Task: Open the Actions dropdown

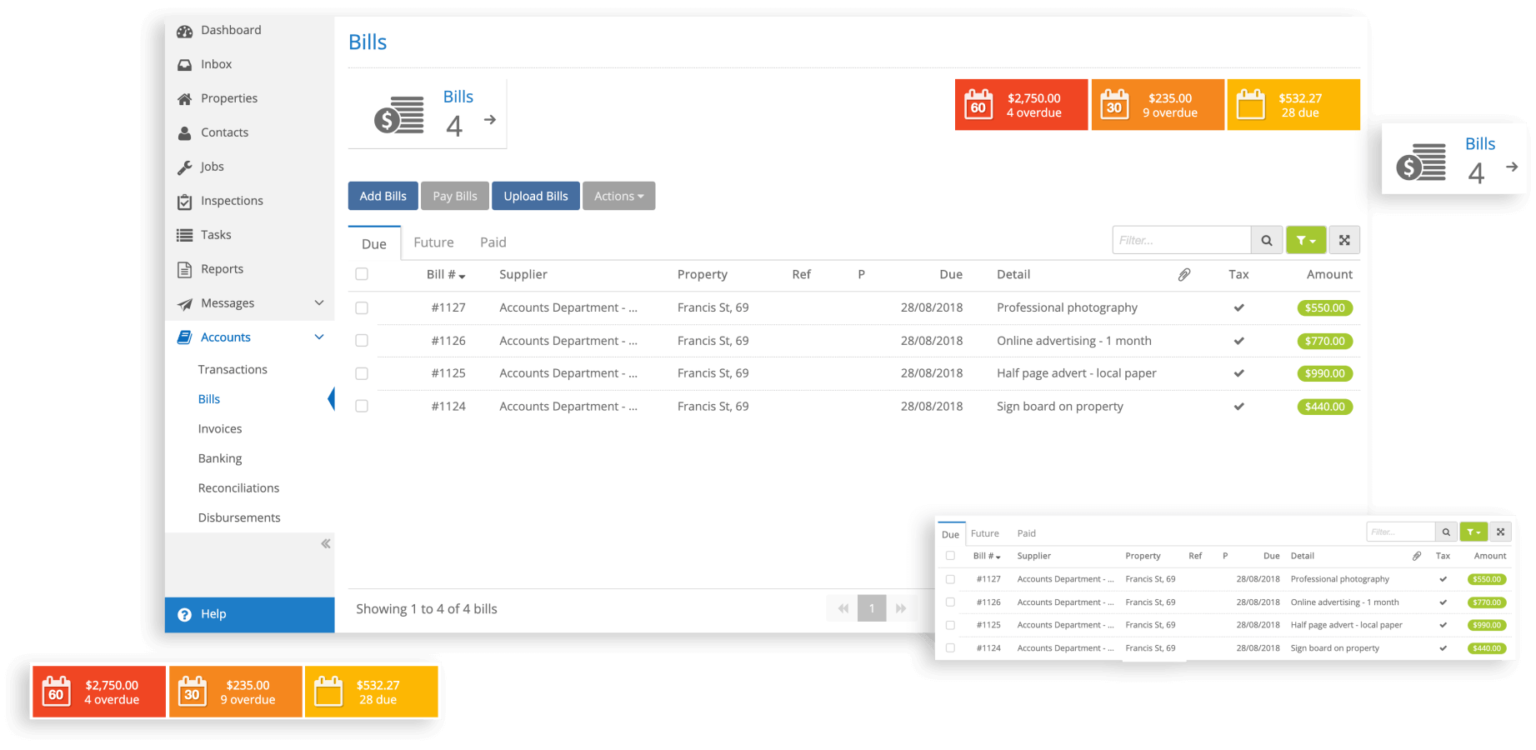Action: click(x=618, y=195)
